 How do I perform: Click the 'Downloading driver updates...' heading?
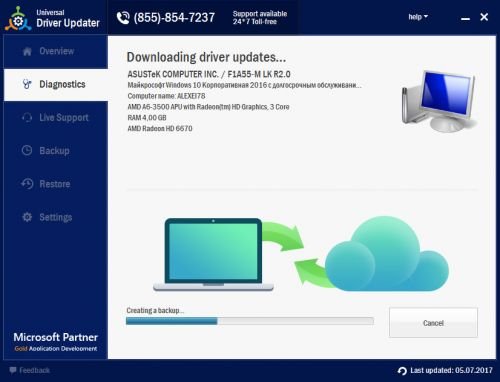206,57
